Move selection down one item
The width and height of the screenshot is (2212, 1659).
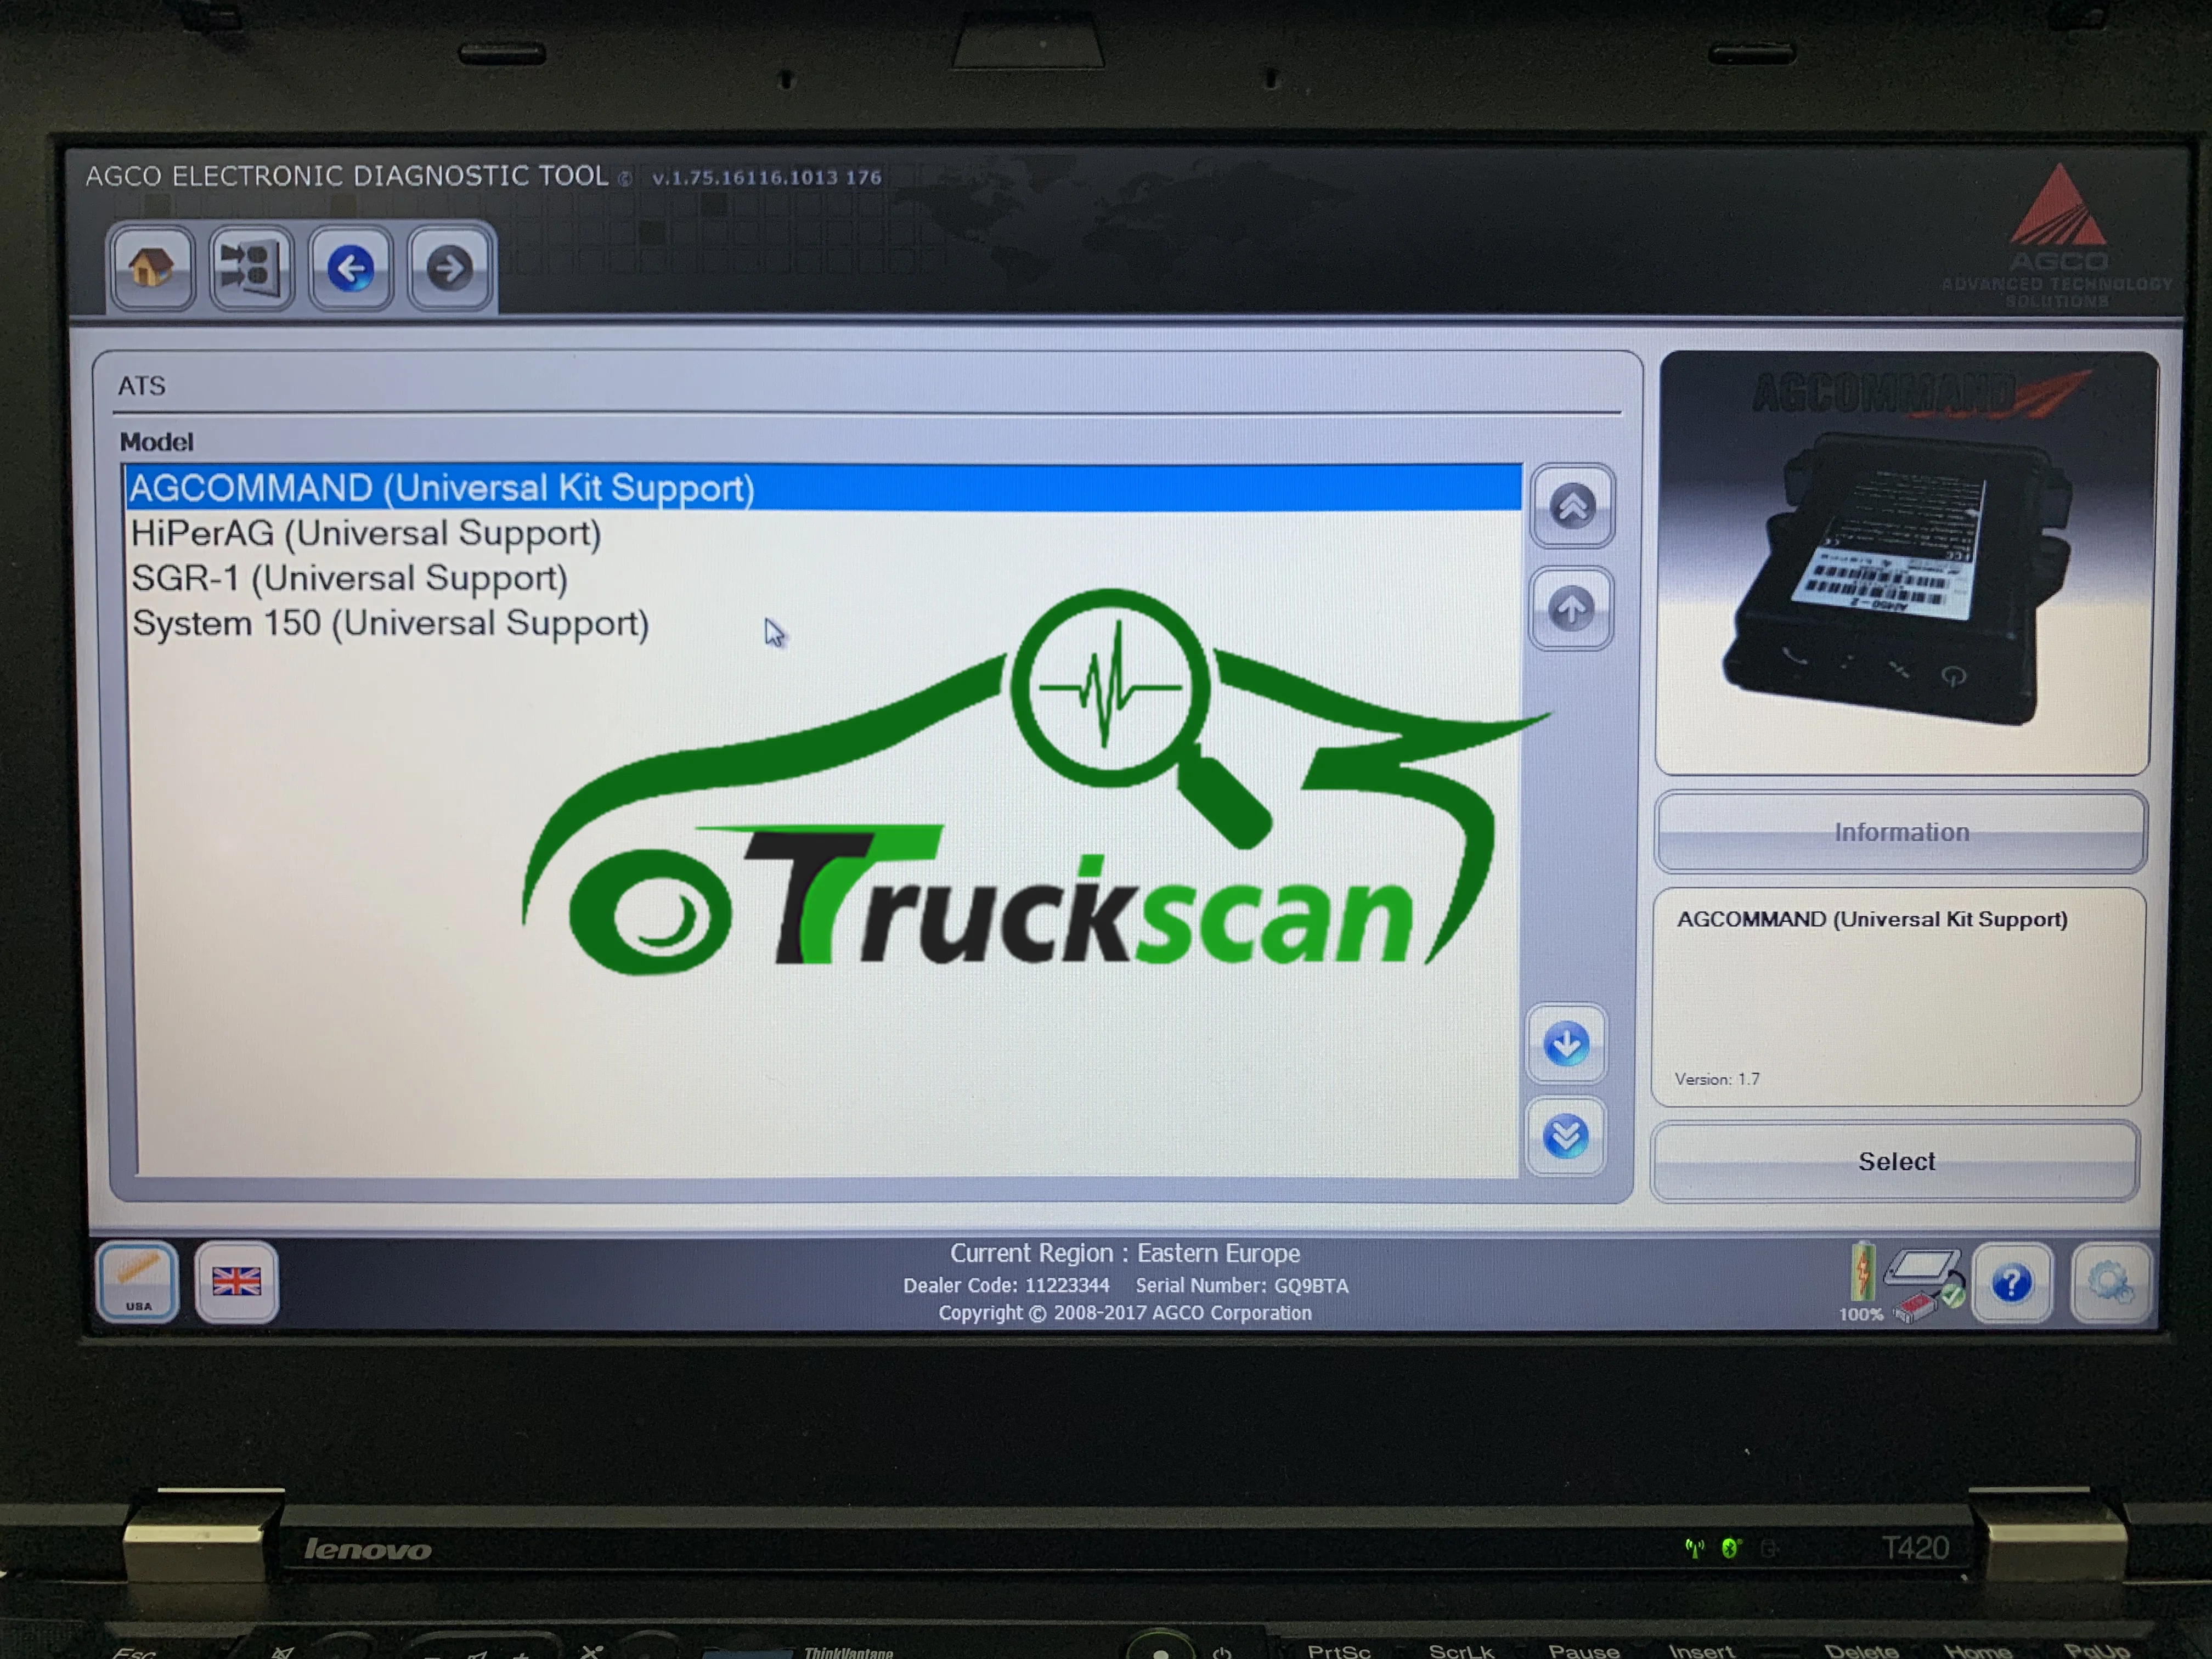1566,1044
